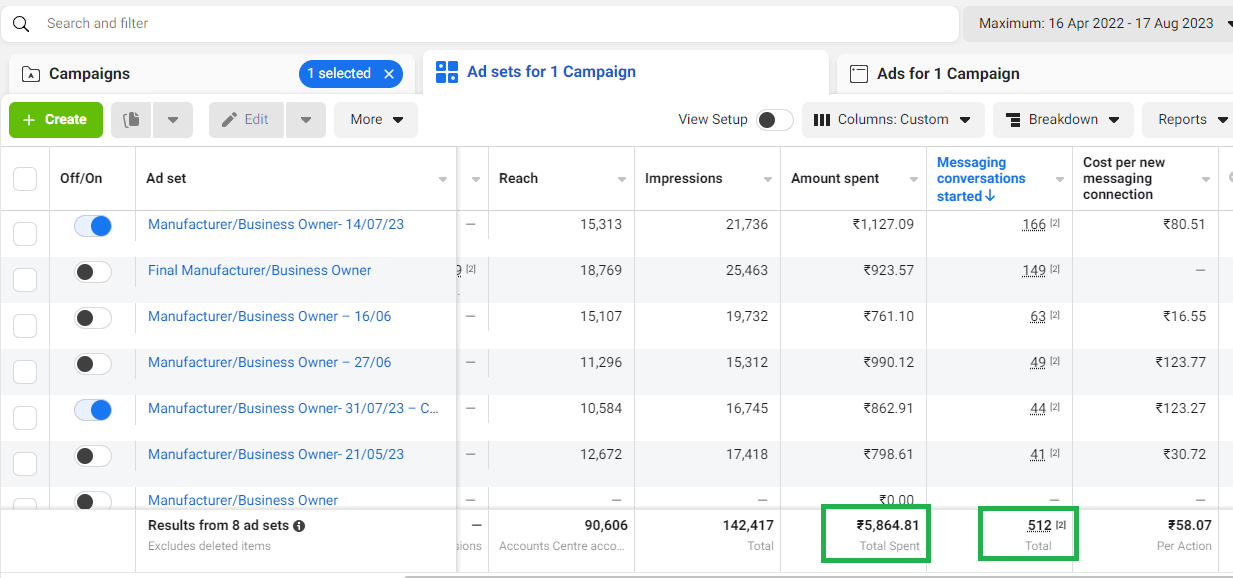The height and width of the screenshot is (578, 1233).
Task: Click the Campaigns folder icon
Action: tap(31, 74)
